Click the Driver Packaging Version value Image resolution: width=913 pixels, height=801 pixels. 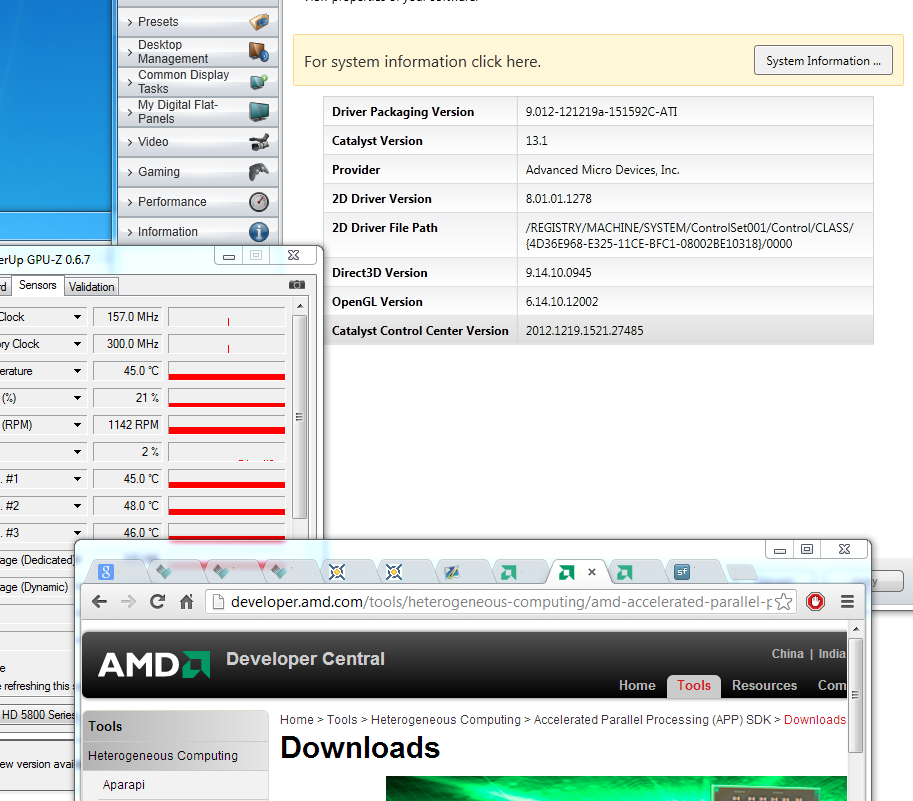(x=601, y=112)
